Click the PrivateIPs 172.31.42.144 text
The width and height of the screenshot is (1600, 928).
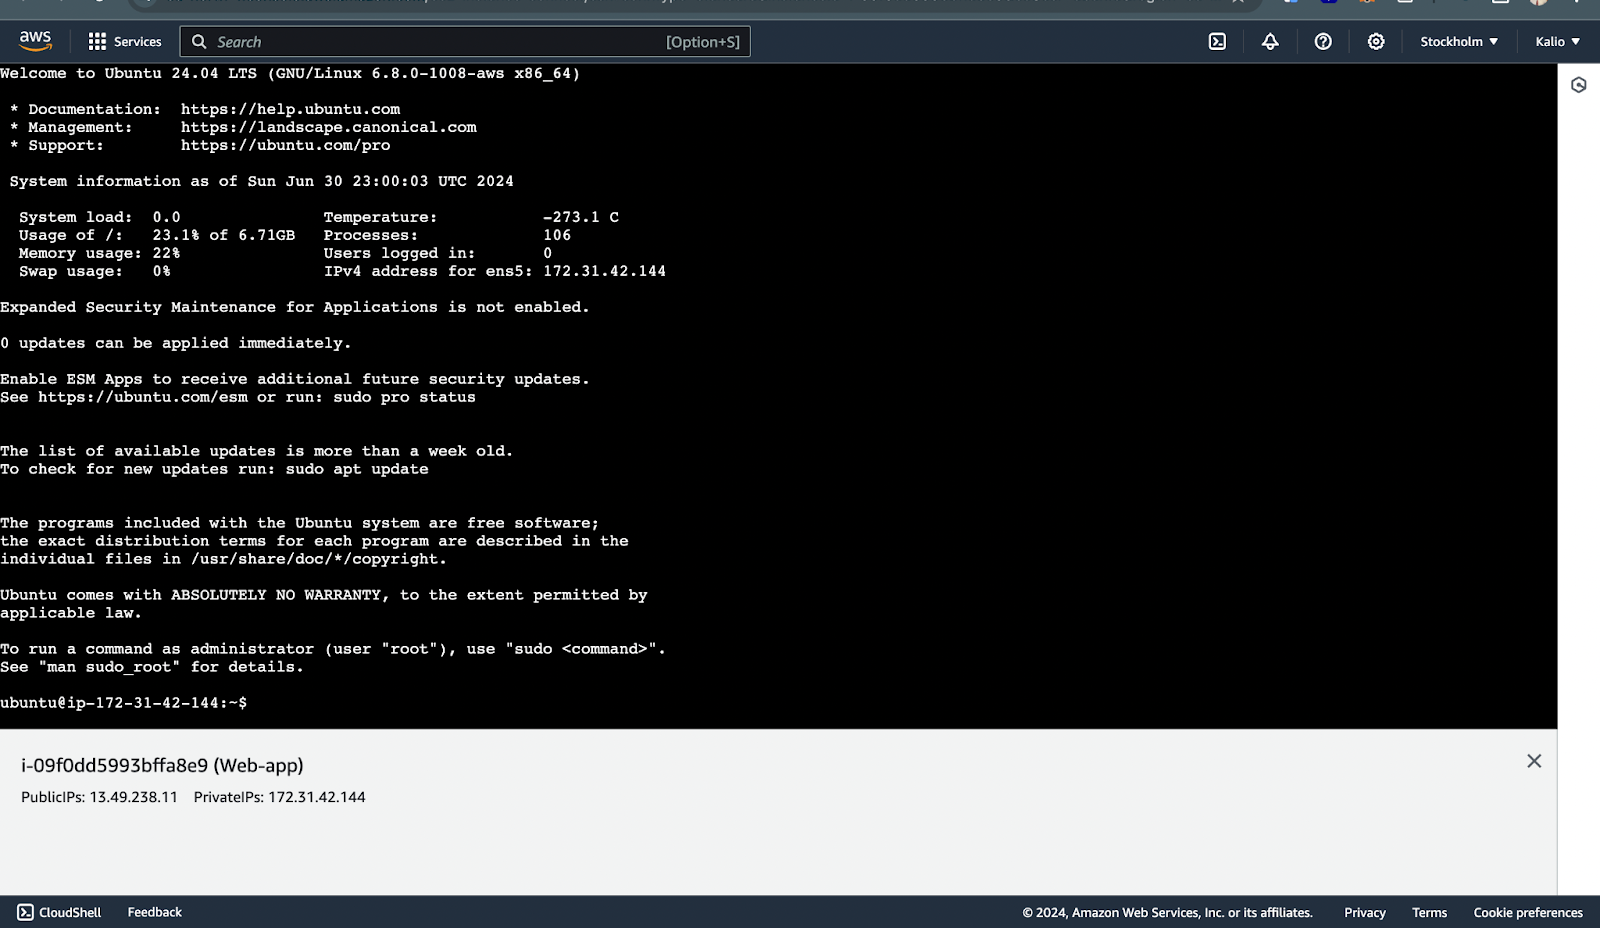tap(280, 797)
